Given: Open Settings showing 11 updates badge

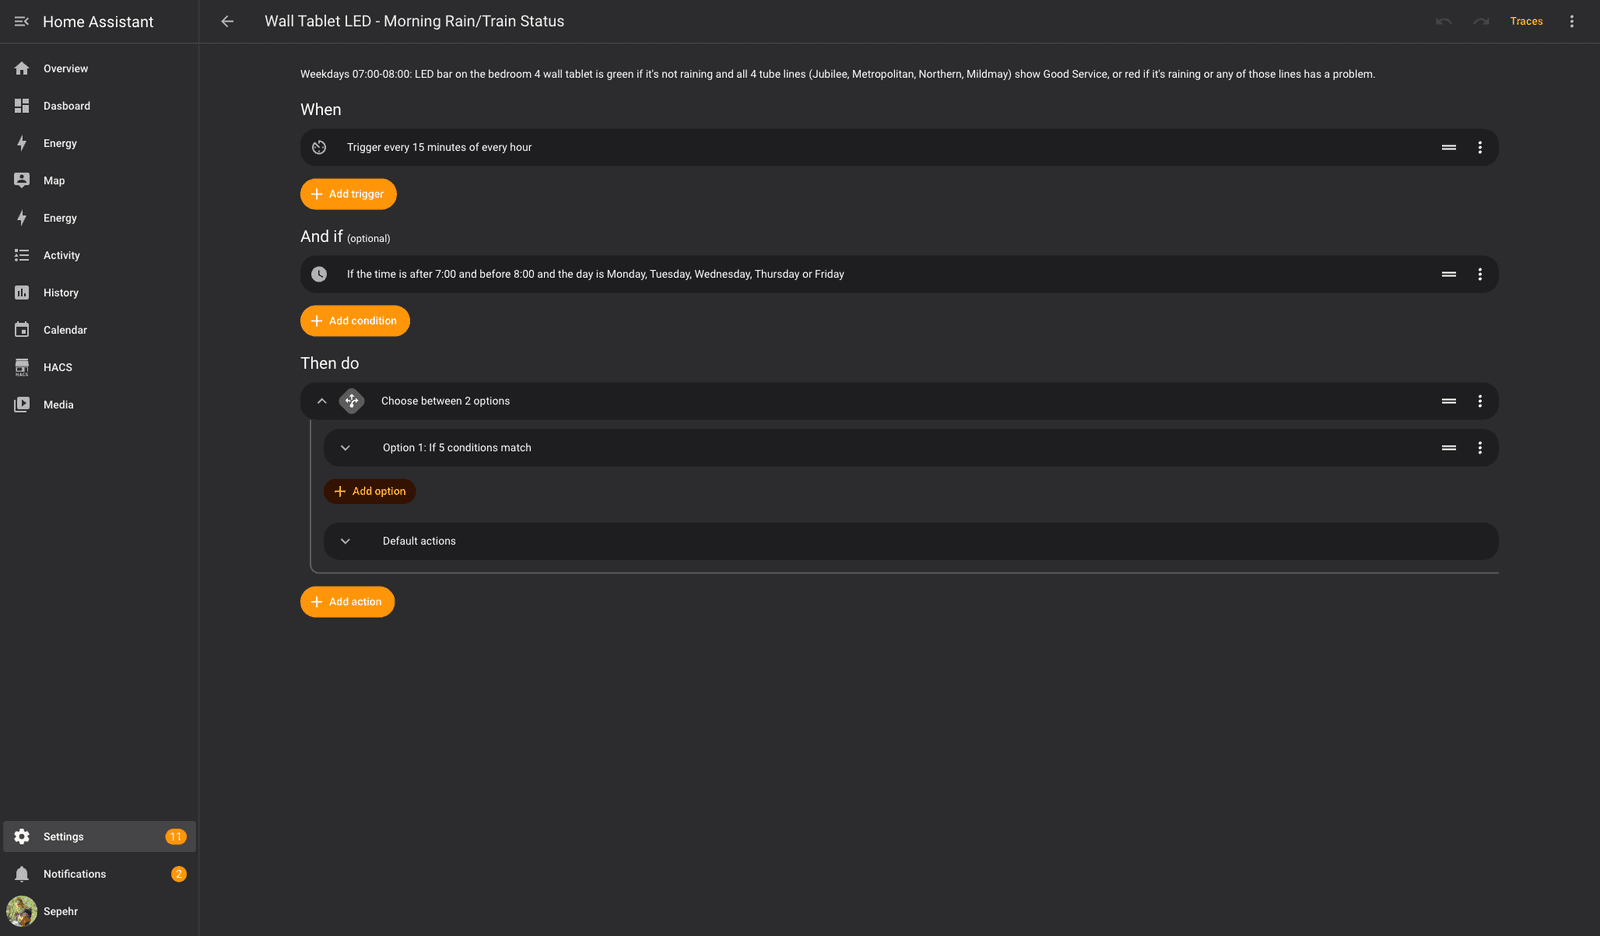Looking at the screenshot, I should tap(99, 836).
